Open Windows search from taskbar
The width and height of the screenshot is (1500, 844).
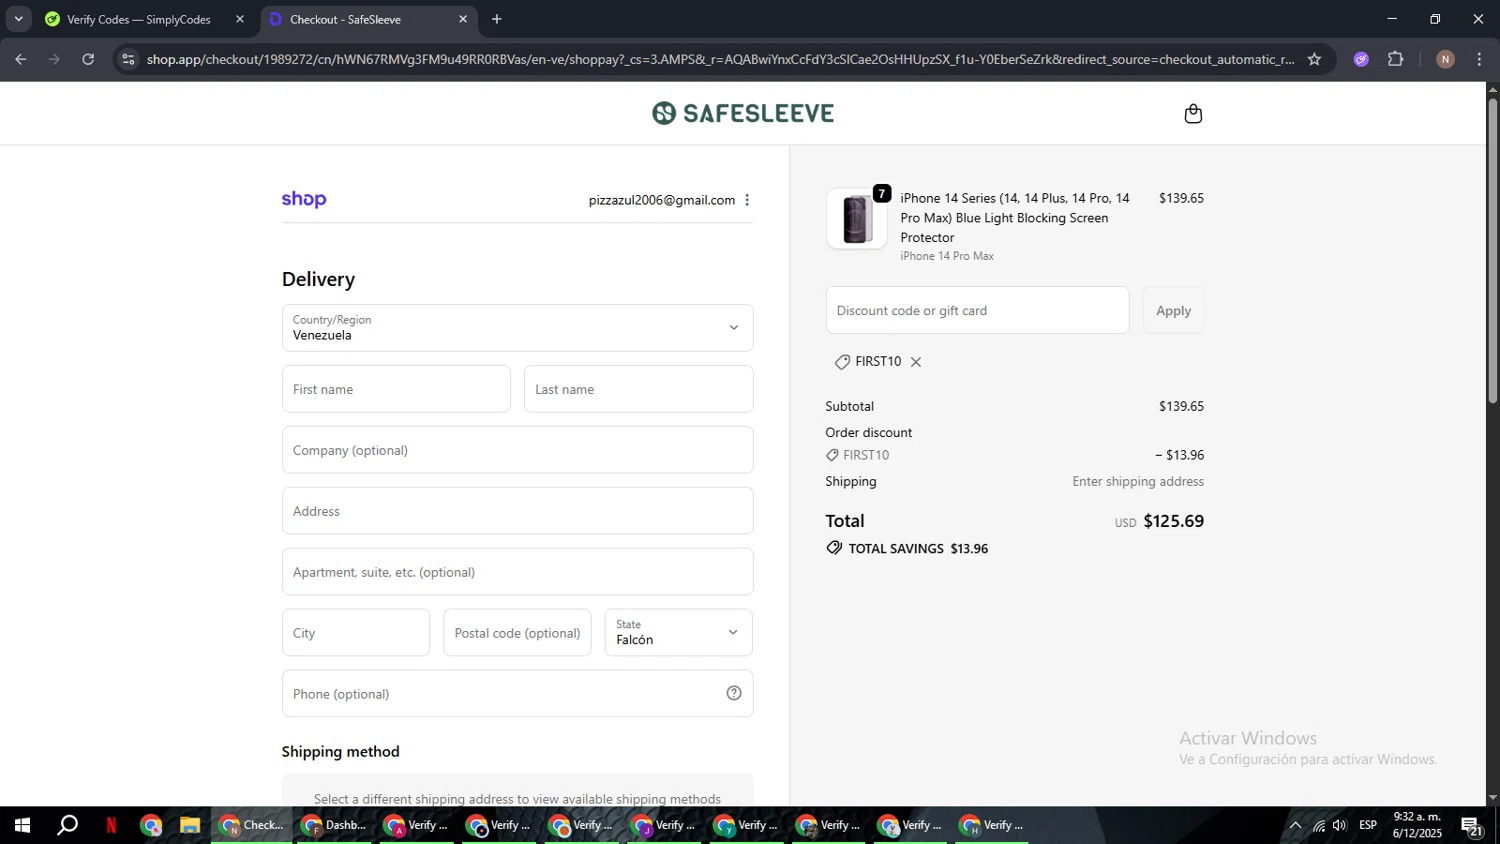67,826
